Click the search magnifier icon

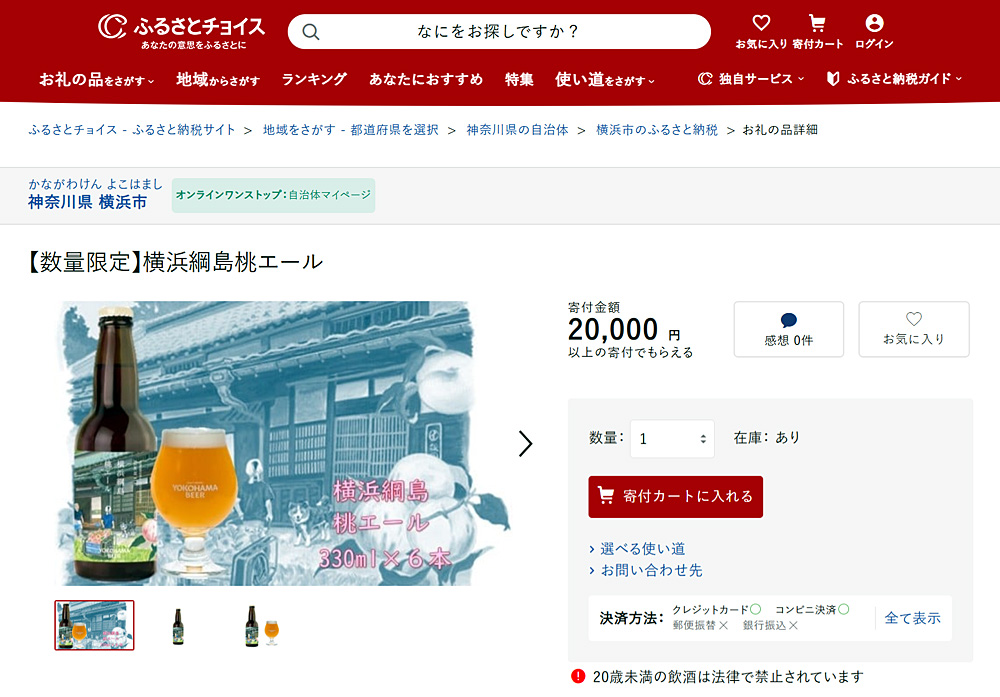click(x=311, y=32)
